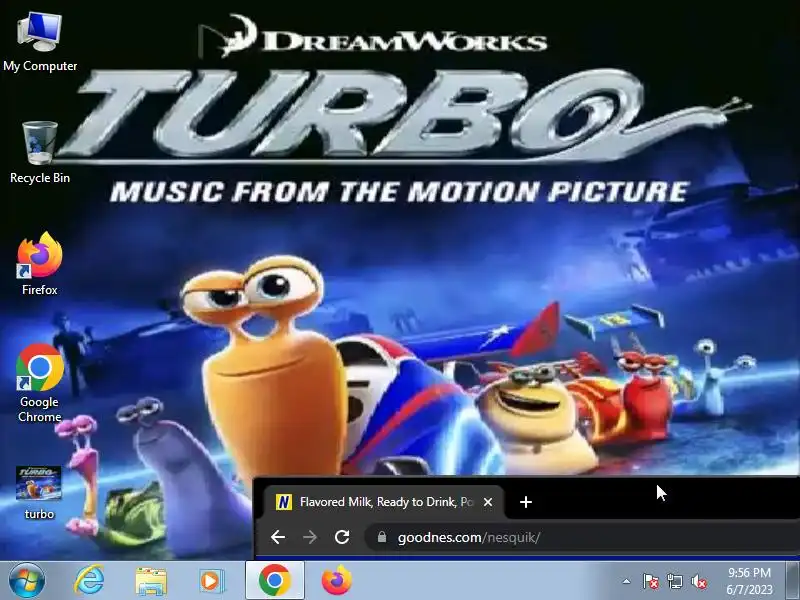Open the turbo image file

pyautogui.click(x=39, y=492)
